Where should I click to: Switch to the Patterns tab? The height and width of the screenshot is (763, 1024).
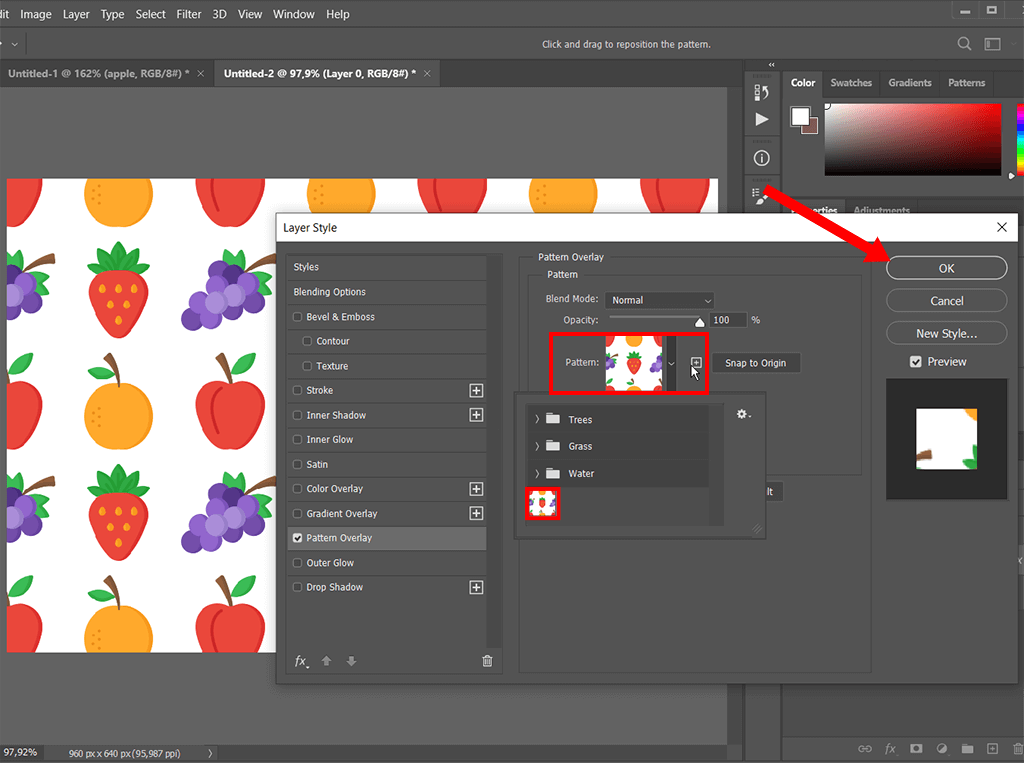click(967, 83)
